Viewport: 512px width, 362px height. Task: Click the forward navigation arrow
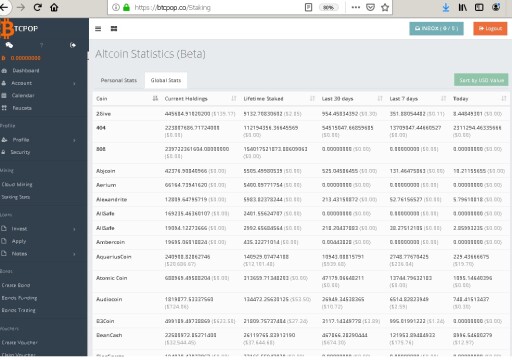[21, 7]
